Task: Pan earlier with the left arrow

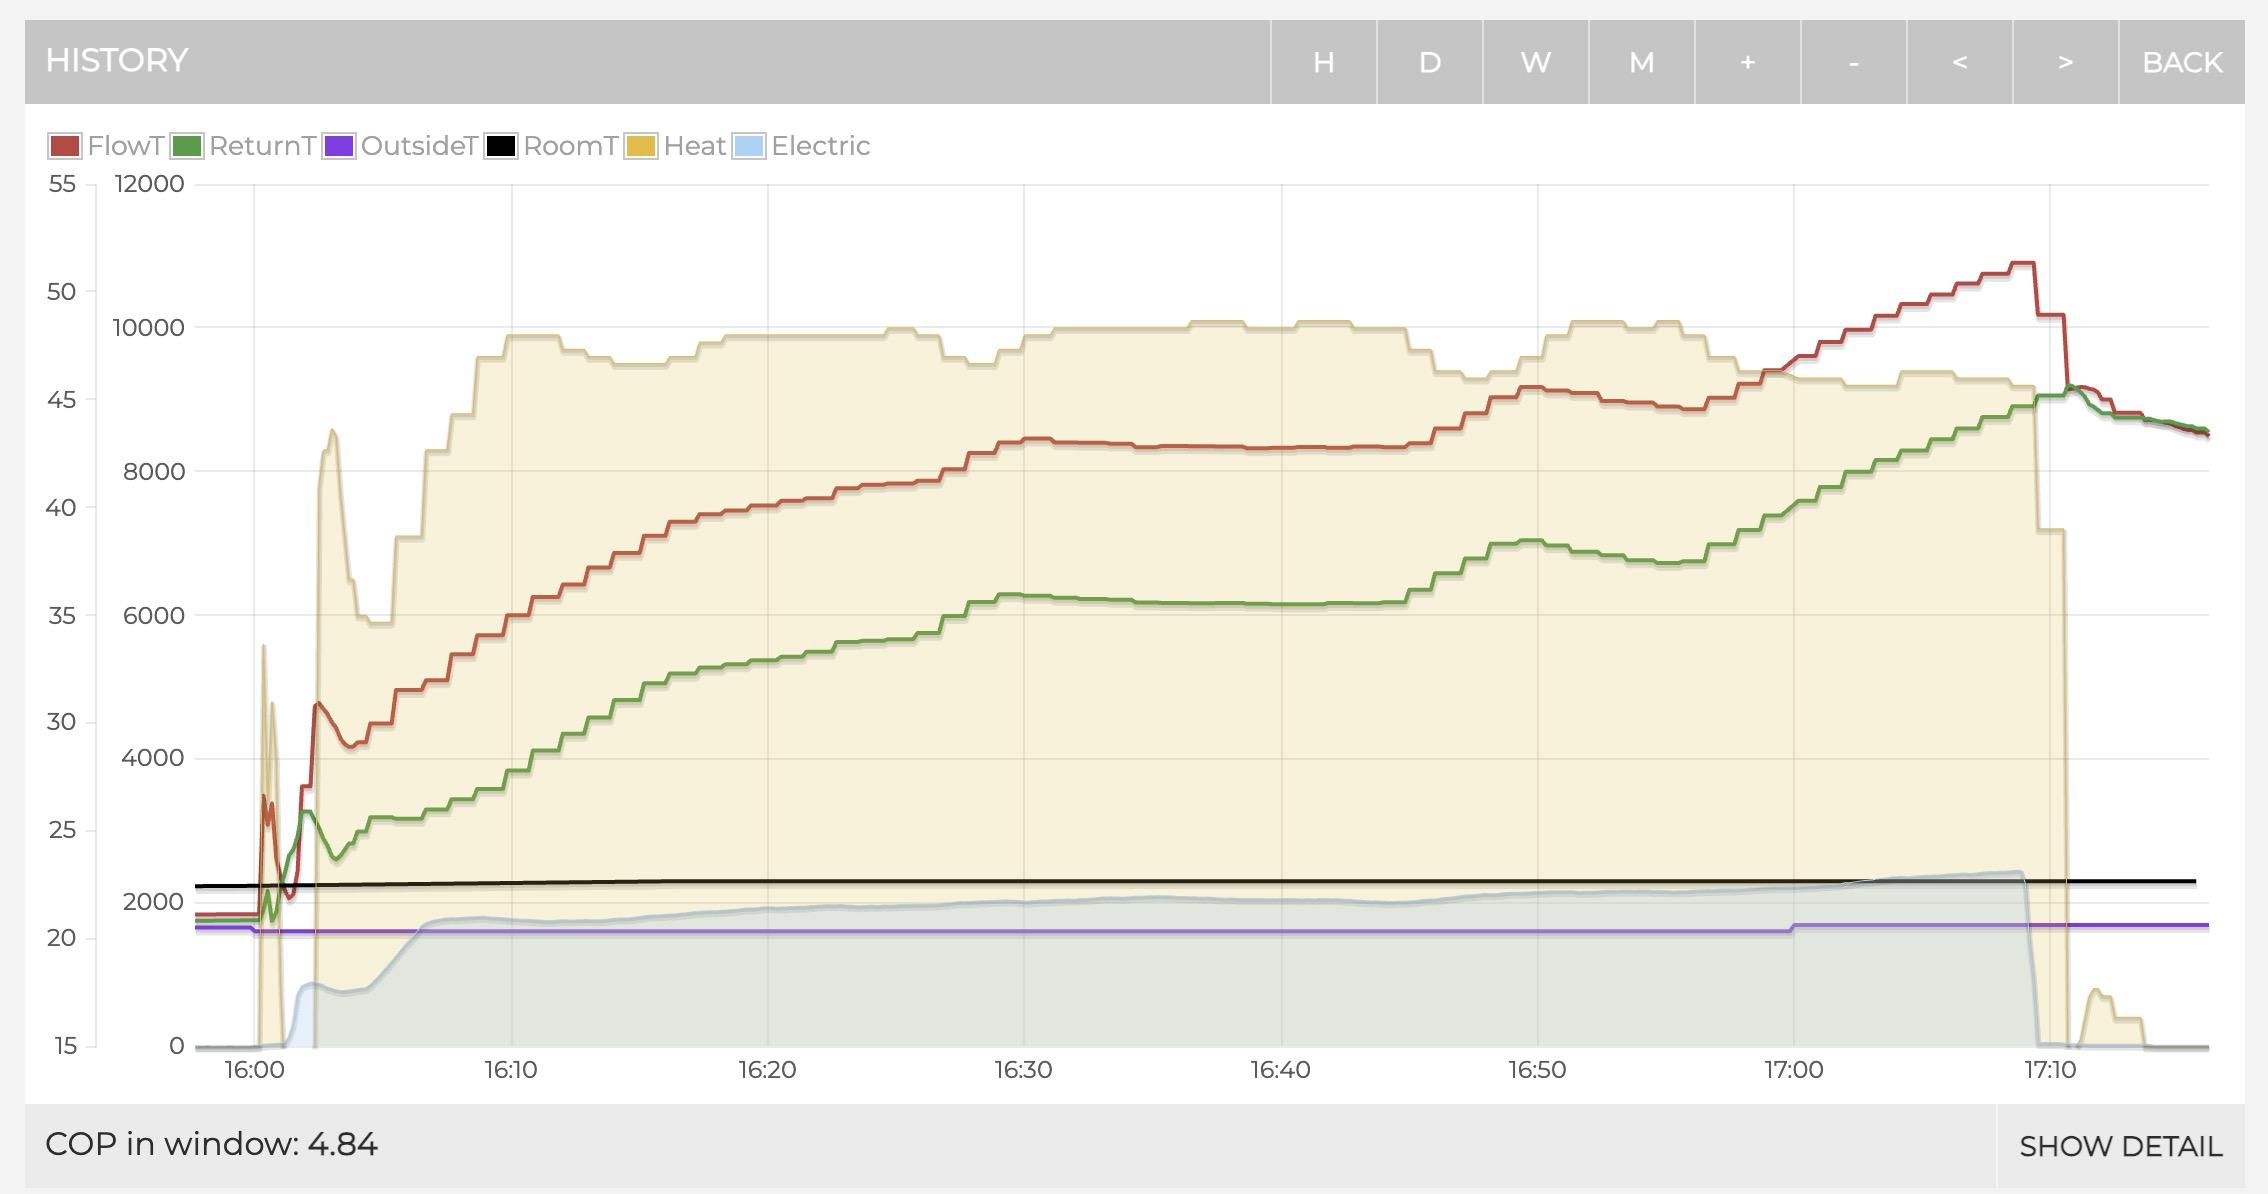Action: pos(1959,62)
